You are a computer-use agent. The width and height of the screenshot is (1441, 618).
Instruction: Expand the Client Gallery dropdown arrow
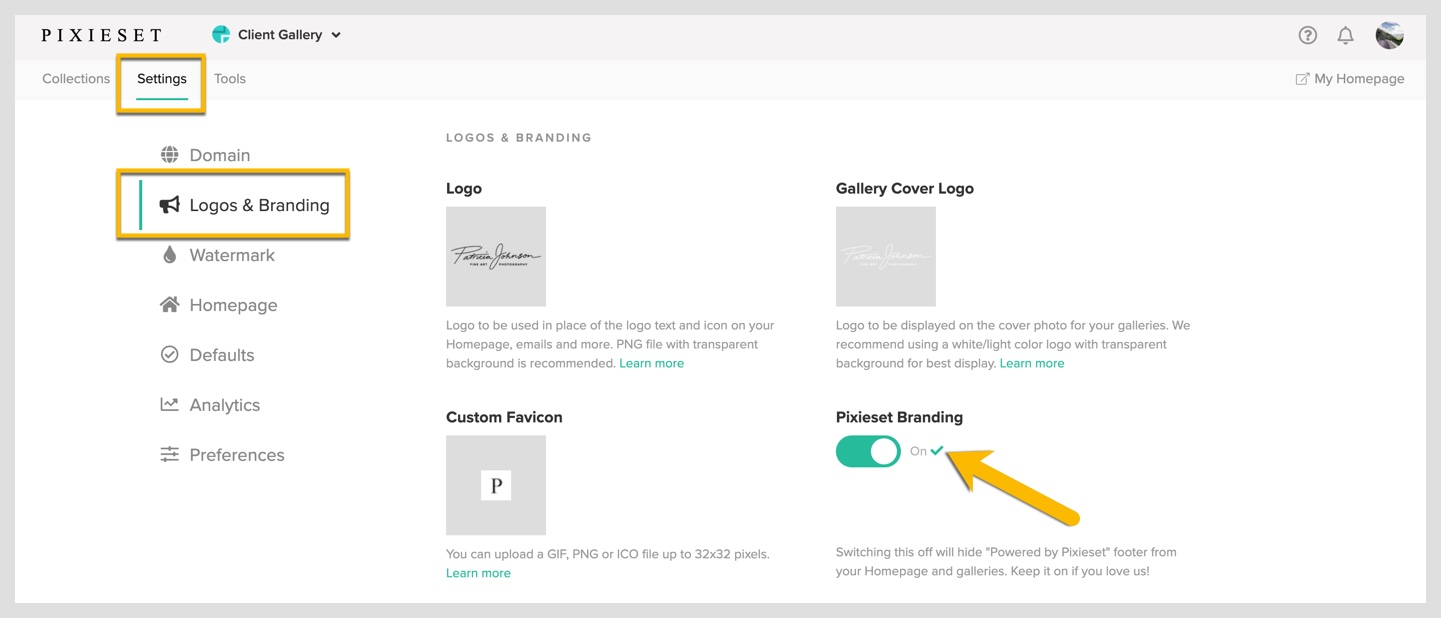tap(336, 35)
